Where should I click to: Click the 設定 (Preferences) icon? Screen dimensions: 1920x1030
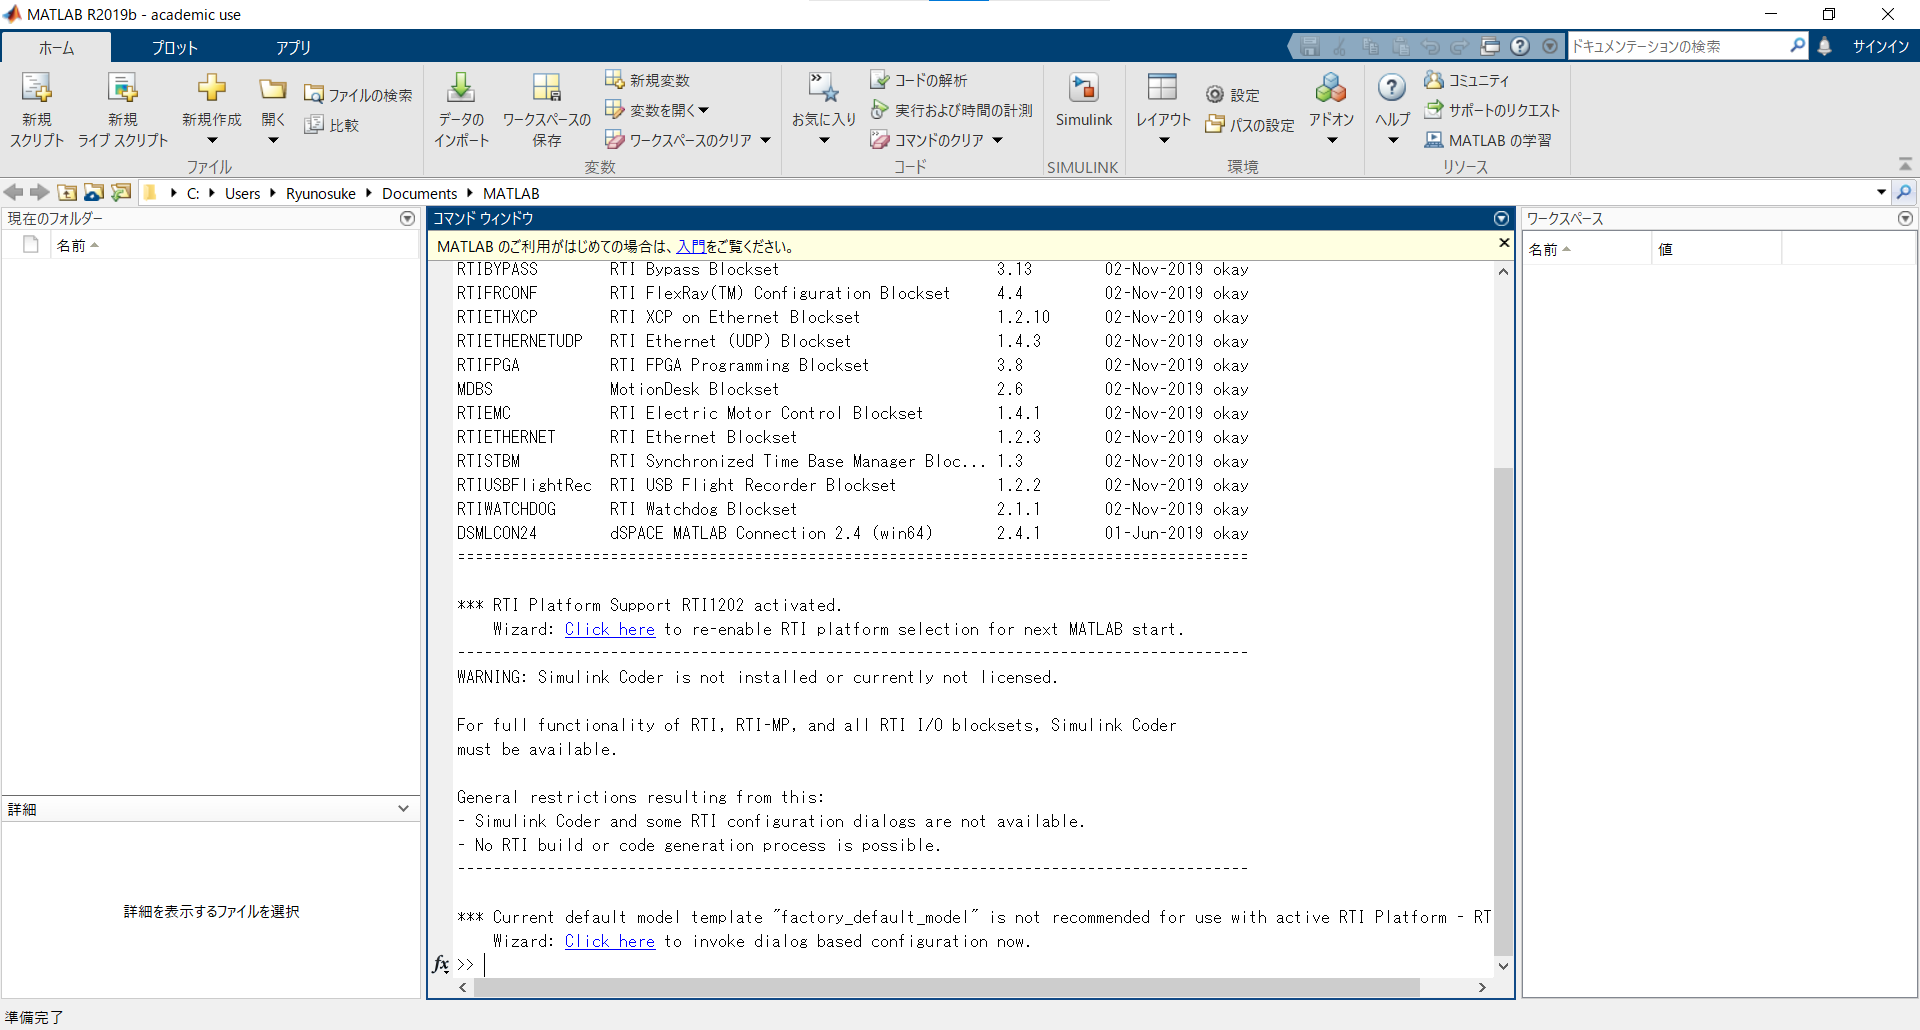(1233, 95)
